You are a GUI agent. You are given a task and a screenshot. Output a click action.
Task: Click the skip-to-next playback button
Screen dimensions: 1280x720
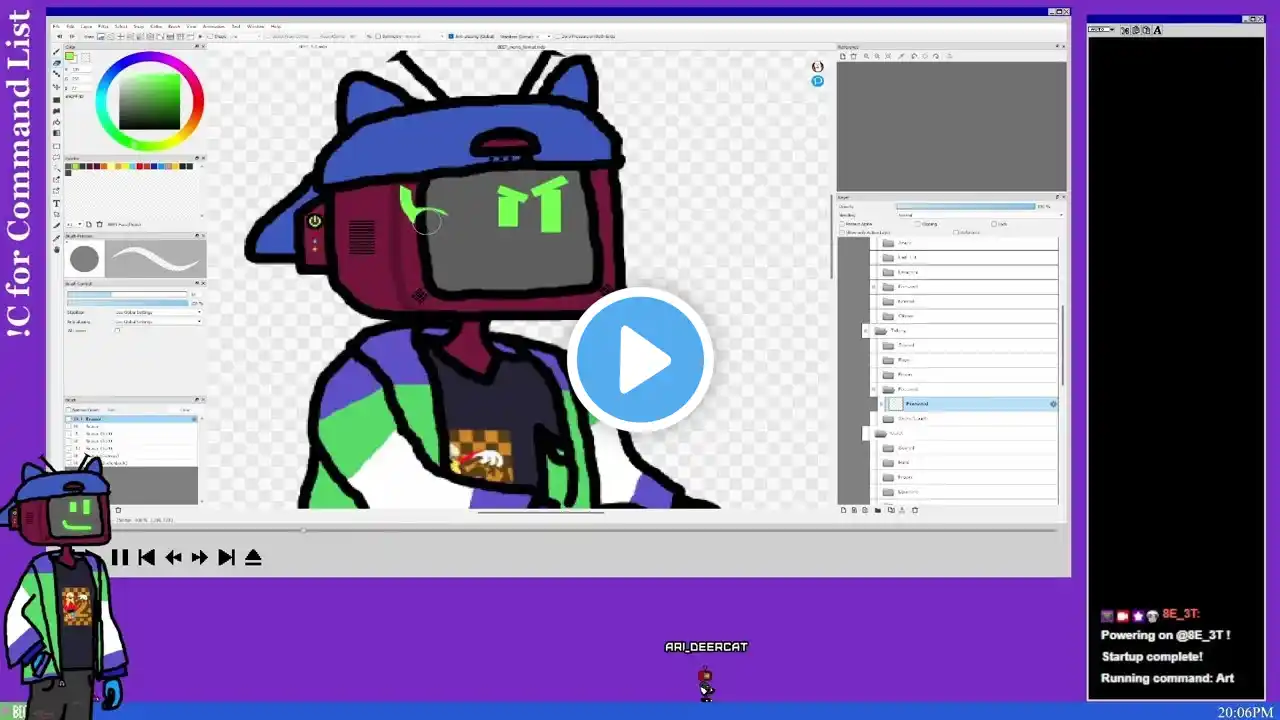click(226, 558)
